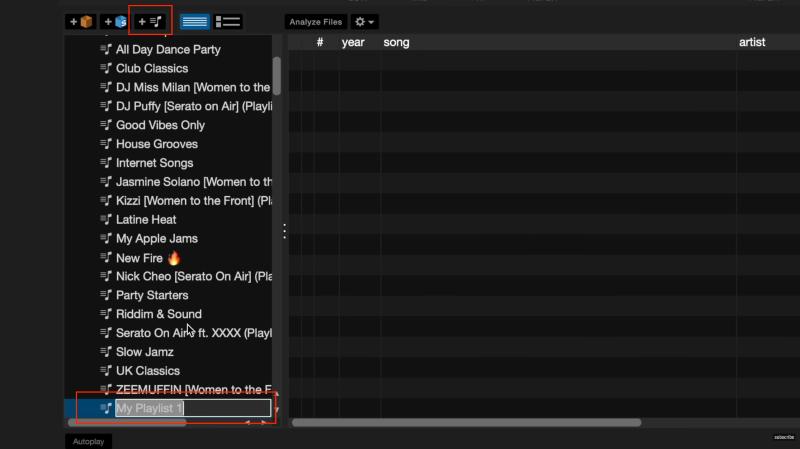
Task: Open the gear settings dropdown
Action: coord(364,22)
